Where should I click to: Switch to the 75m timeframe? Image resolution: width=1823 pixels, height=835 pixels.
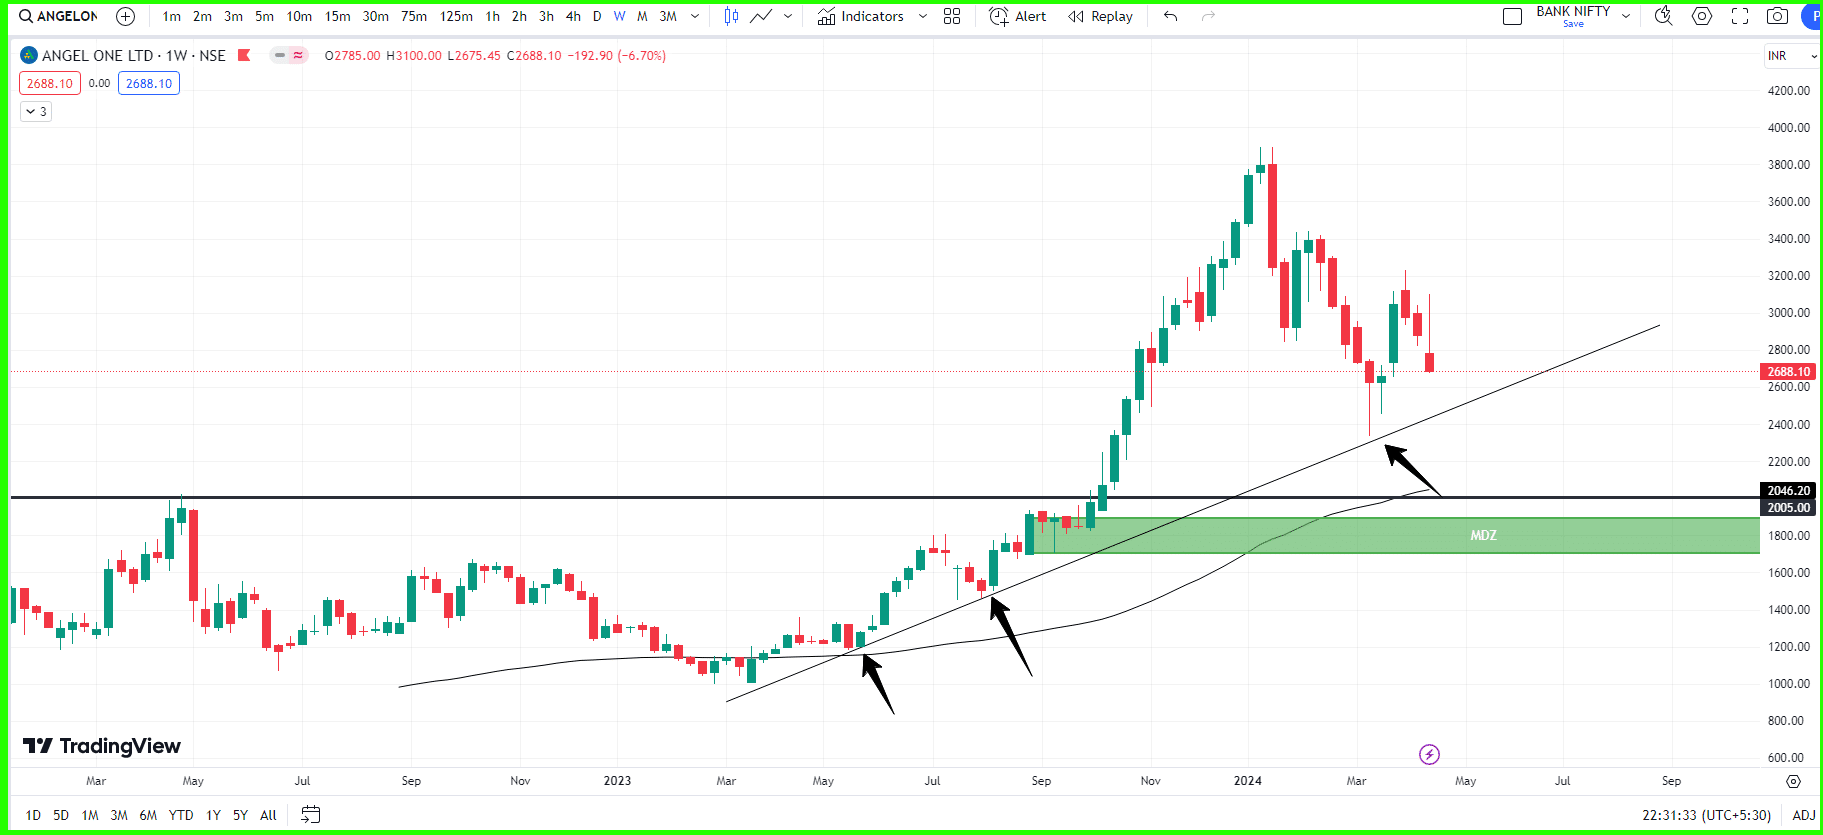pyautogui.click(x=414, y=16)
